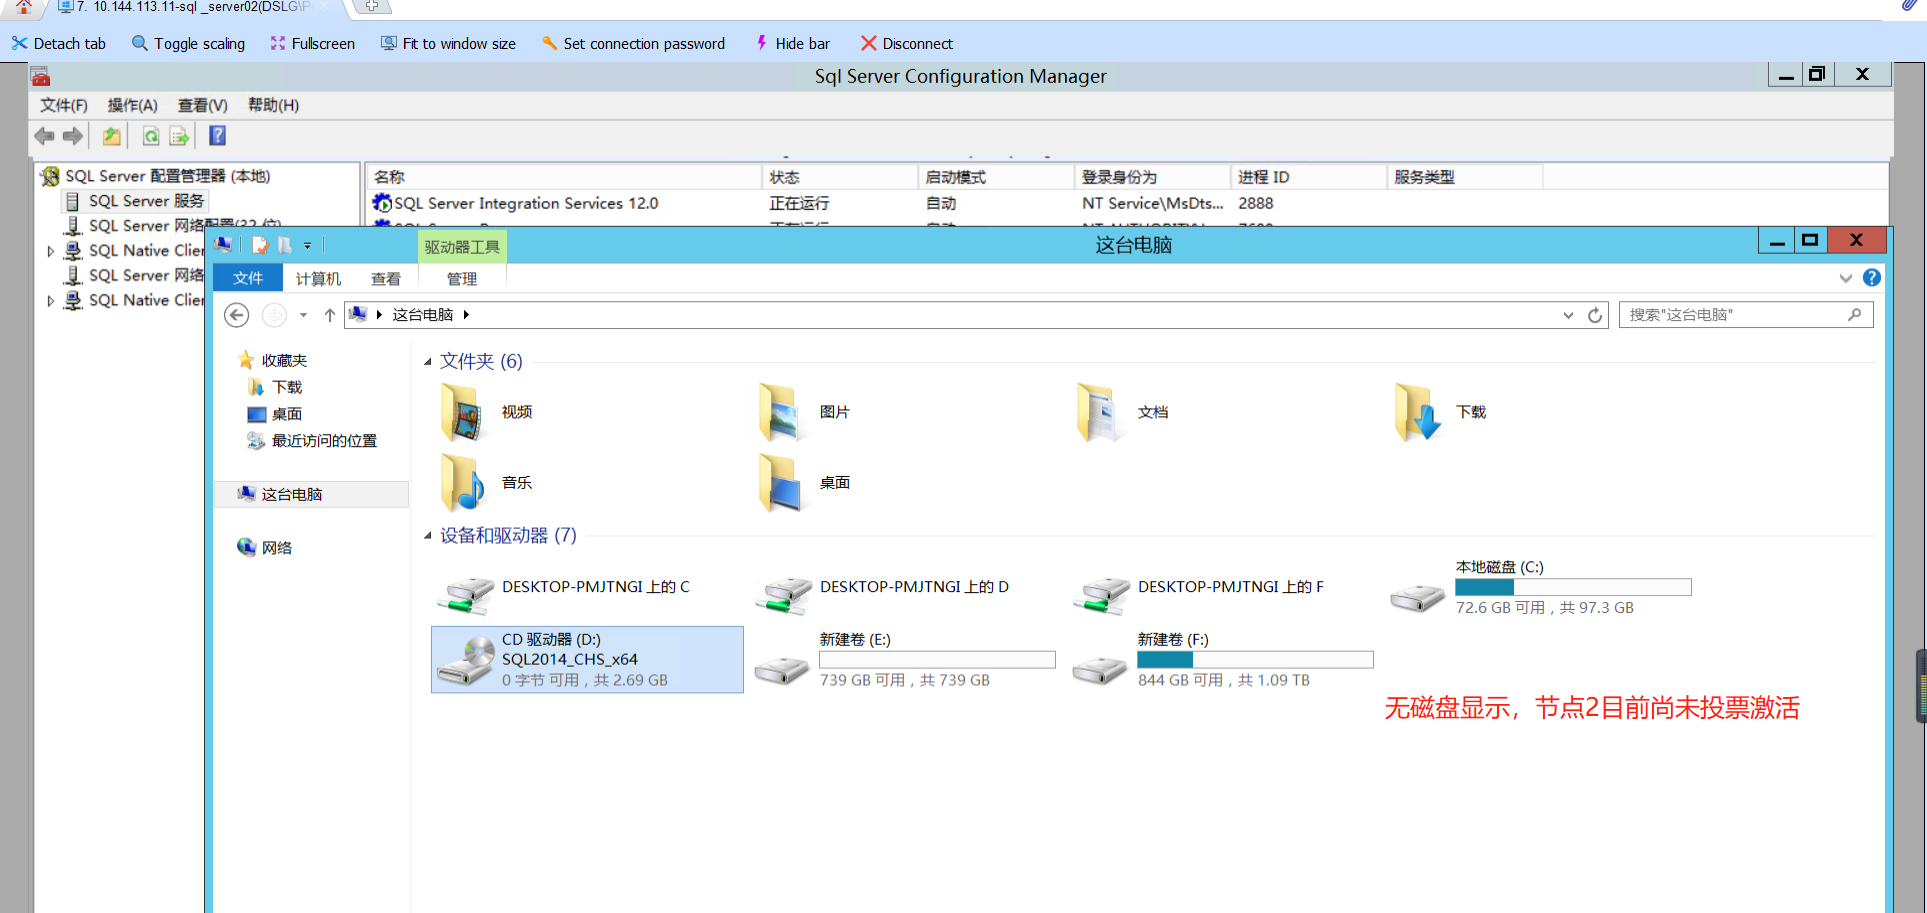Open 操作(A) menu in Configuration Manager
The width and height of the screenshot is (1927, 913).
tap(133, 105)
